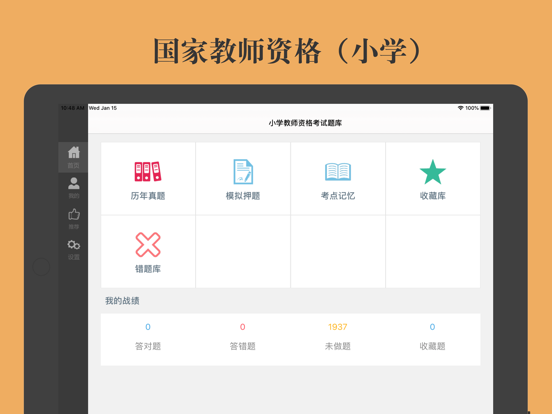Click the 答错题 label
The width and height of the screenshot is (552, 414).
243,346
